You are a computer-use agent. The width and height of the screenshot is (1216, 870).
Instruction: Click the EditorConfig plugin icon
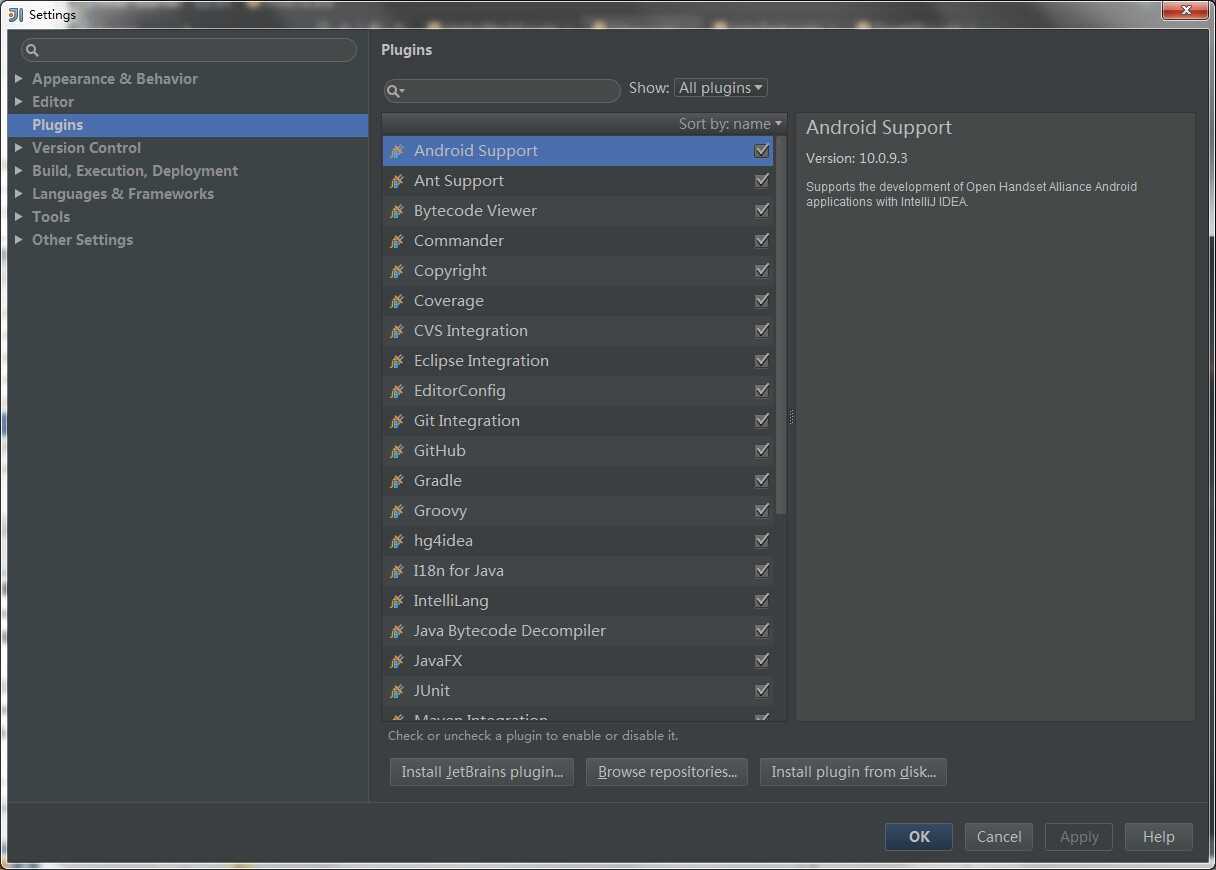(x=397, y=391)
